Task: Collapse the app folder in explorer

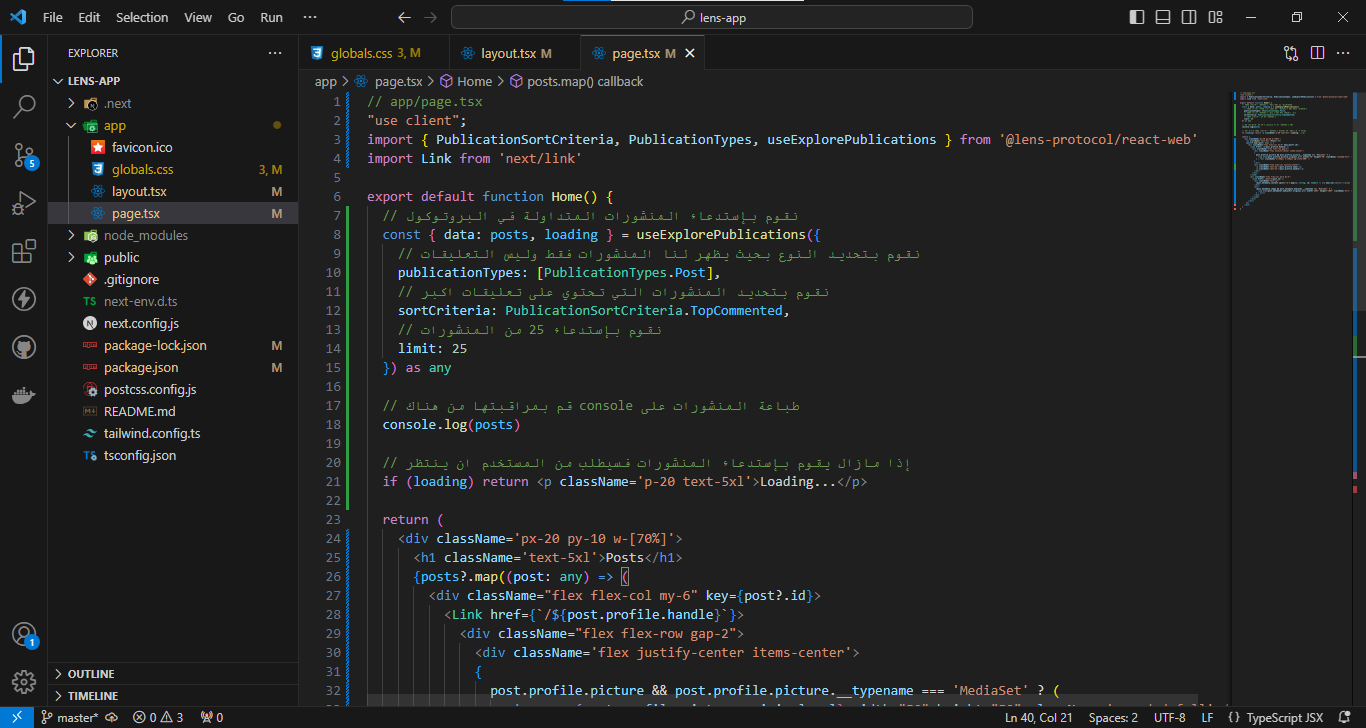Action: pyautogui.click(x=114, y=125)
